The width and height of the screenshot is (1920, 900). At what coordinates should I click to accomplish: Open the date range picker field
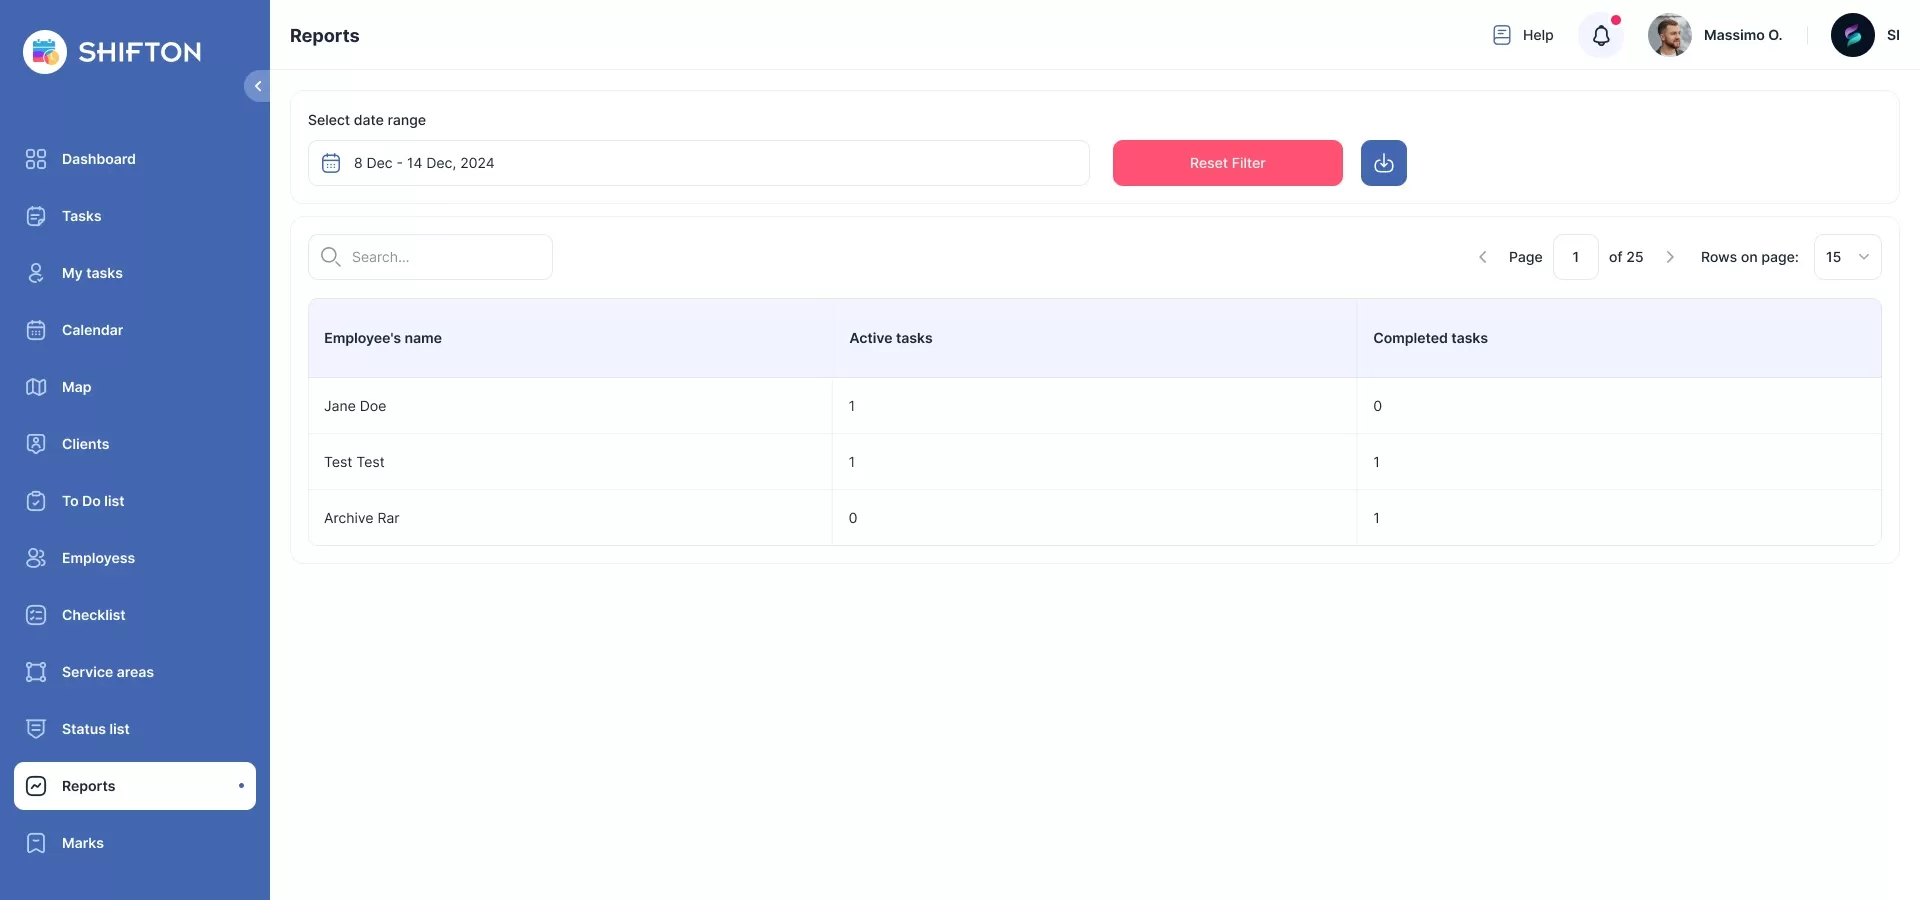coord(700,163)
